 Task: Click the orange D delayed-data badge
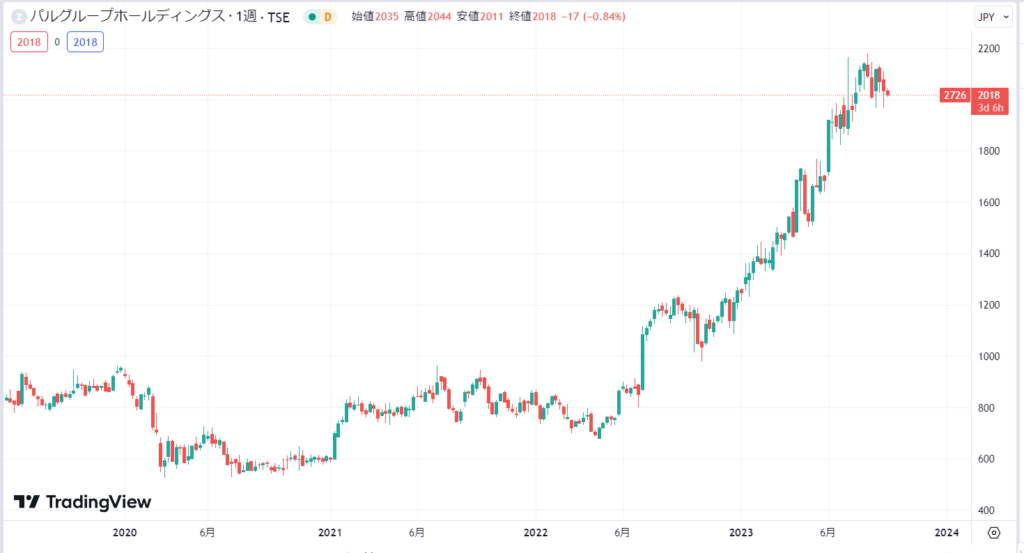pos(327,17)
